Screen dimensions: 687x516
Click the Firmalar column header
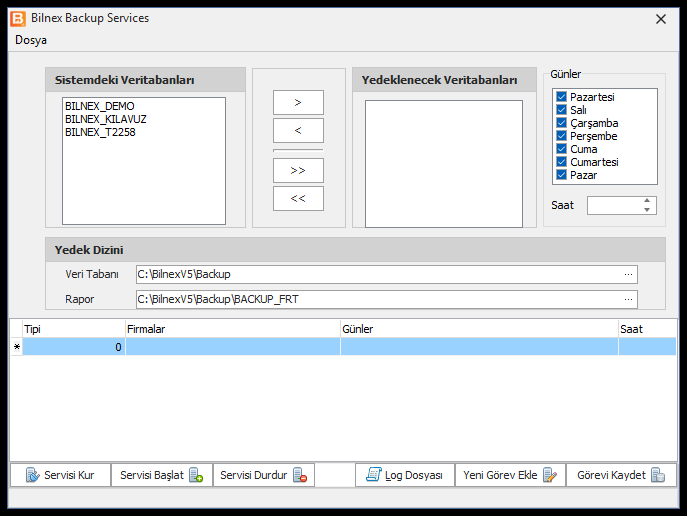pos(233,329)
